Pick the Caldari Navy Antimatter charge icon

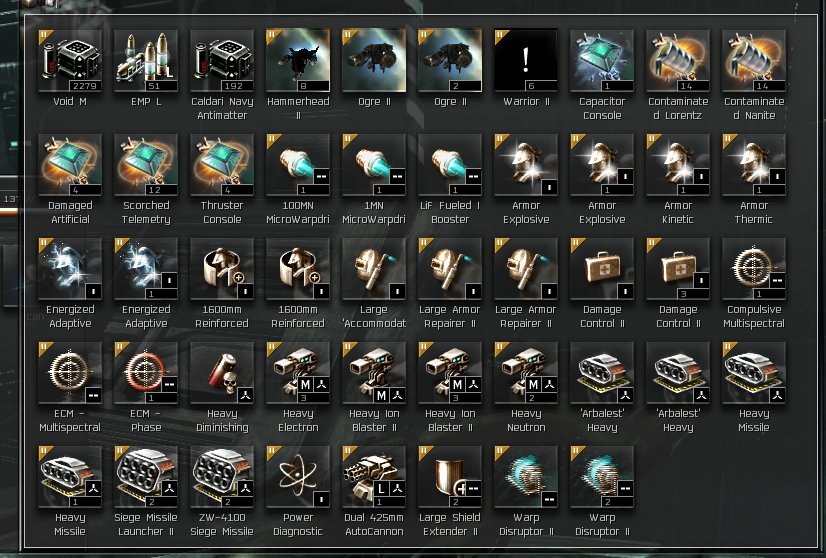(x=222, y=61)
